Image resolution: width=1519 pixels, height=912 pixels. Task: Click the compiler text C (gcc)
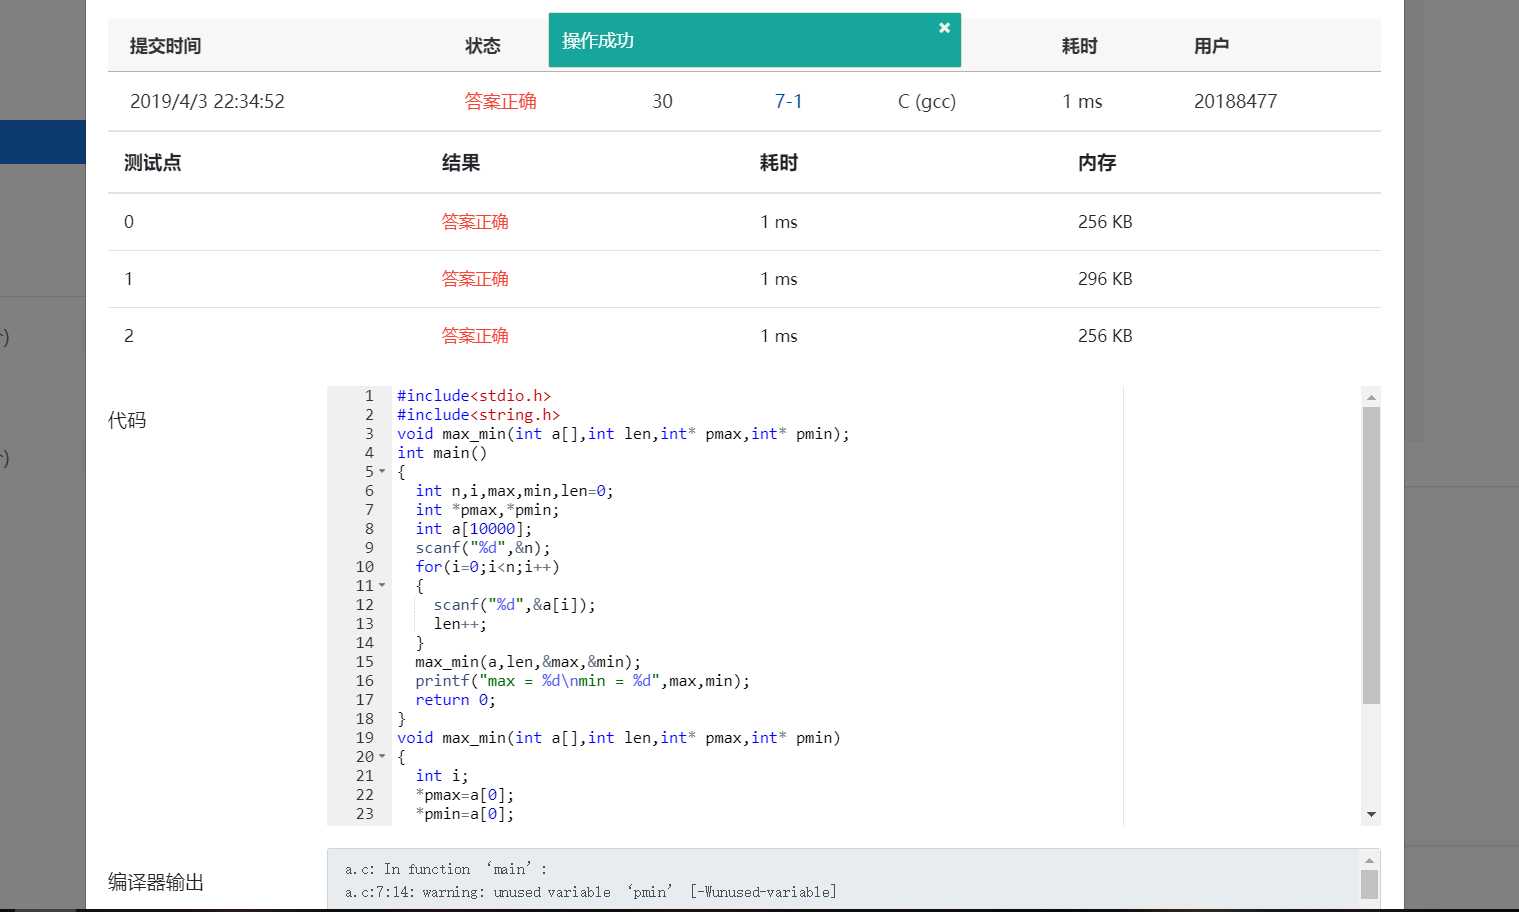point(927,101)
